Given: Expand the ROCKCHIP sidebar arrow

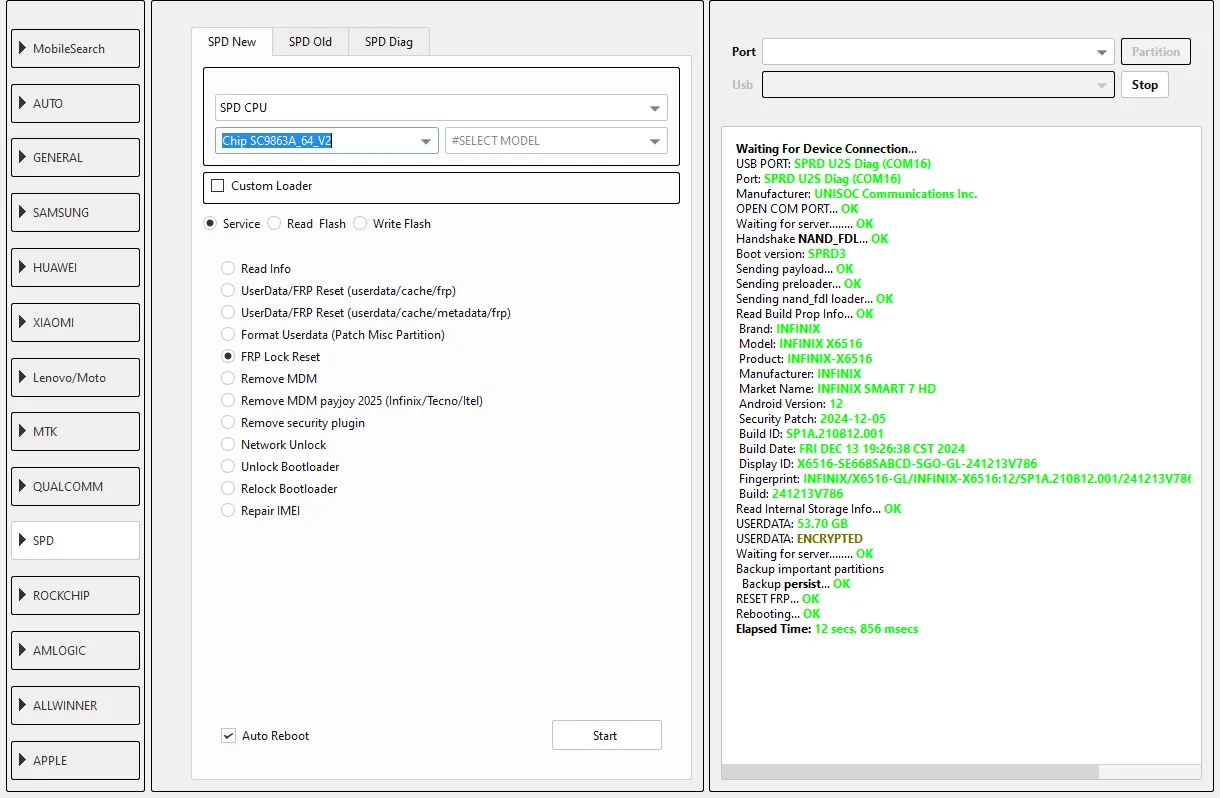Looking at the screenshot, I should [23, 596].
